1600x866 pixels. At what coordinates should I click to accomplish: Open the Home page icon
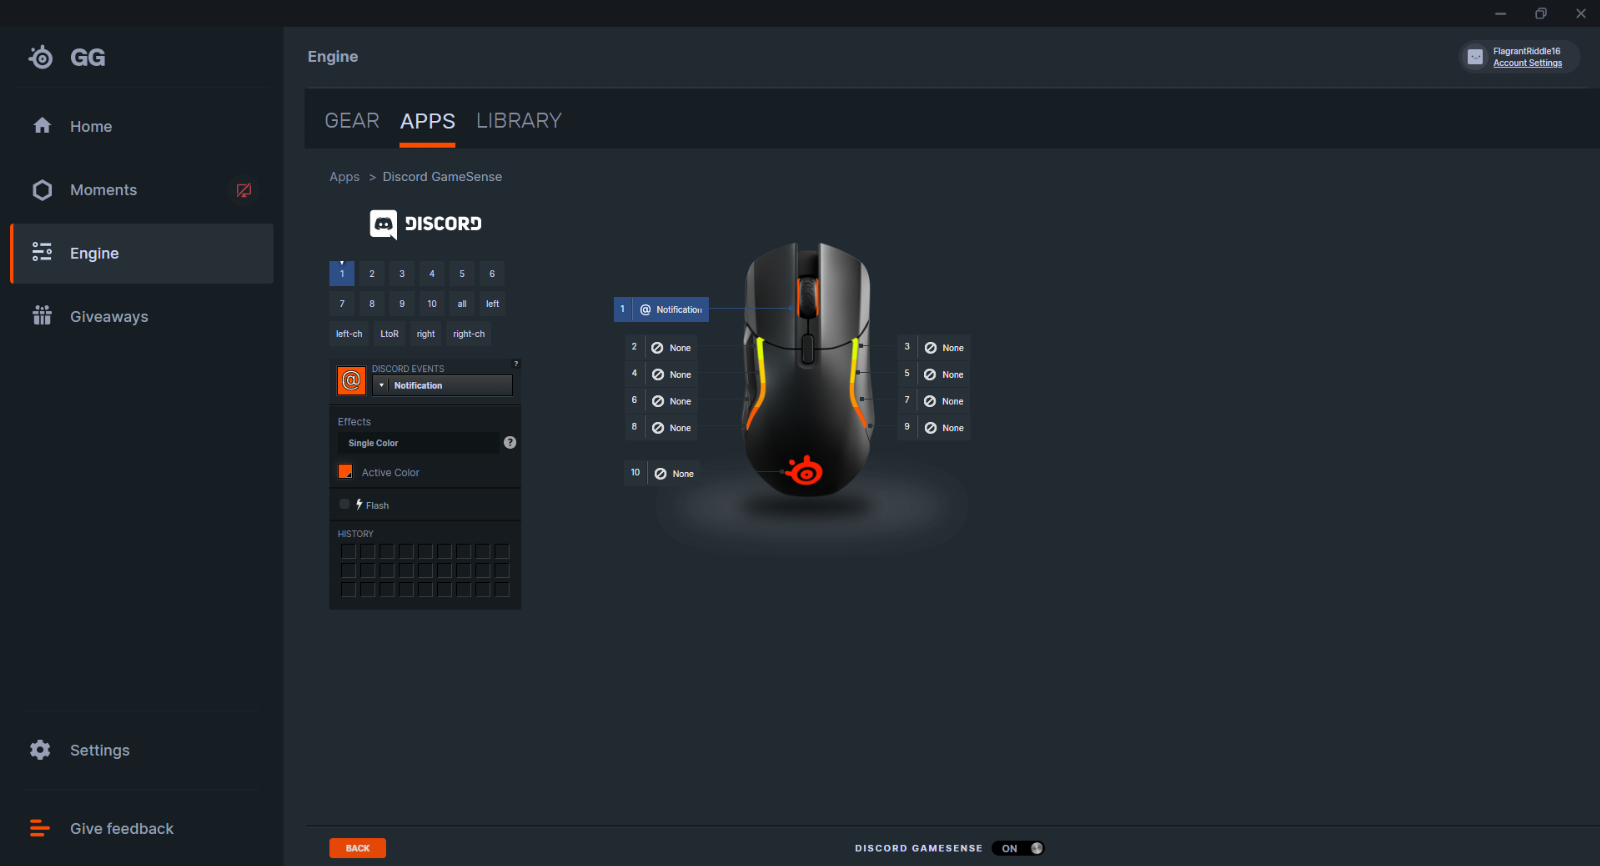click(x=42, y=126)
